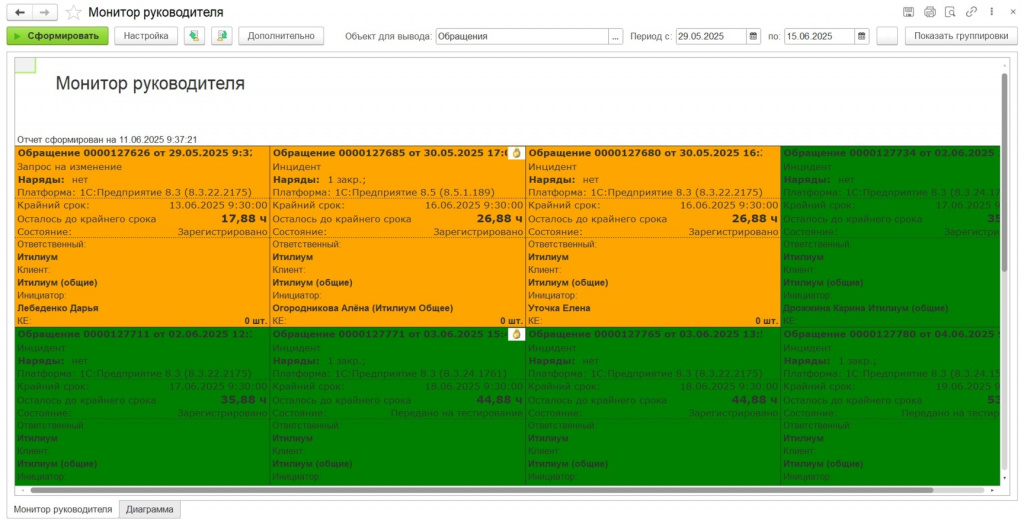Click the load settings icon next to Настройка
This screenshot has height=523, width=1024.
pos(194,36)
